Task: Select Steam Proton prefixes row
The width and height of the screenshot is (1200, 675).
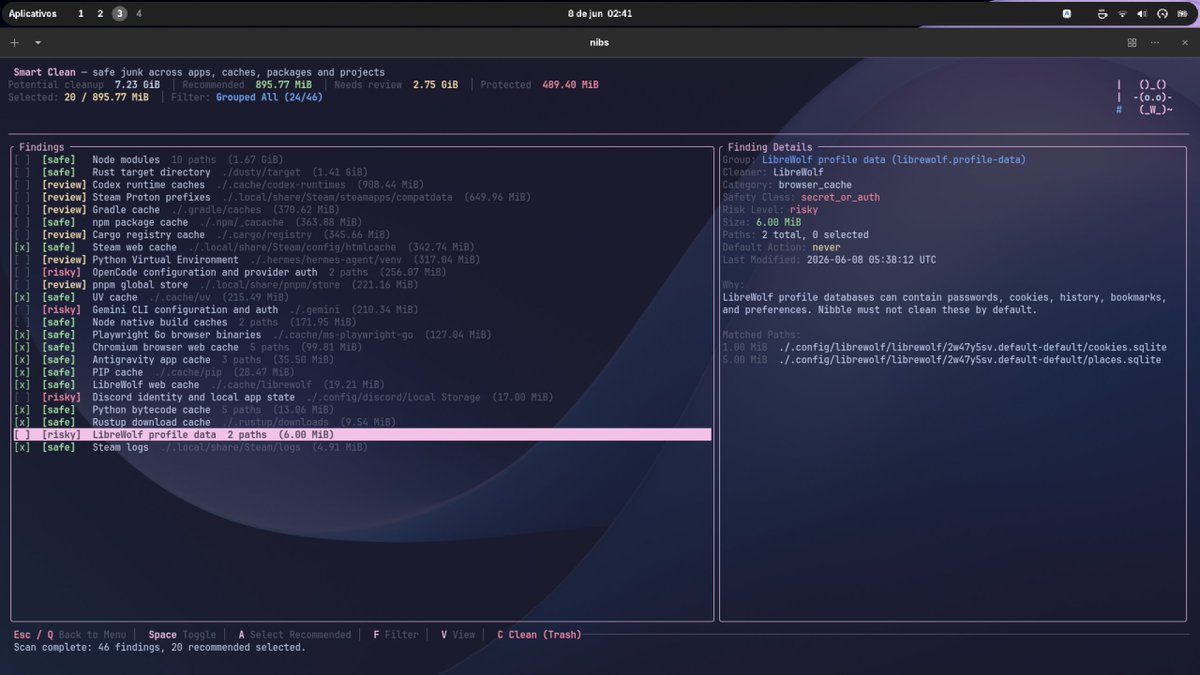Action: coord(362,197)
